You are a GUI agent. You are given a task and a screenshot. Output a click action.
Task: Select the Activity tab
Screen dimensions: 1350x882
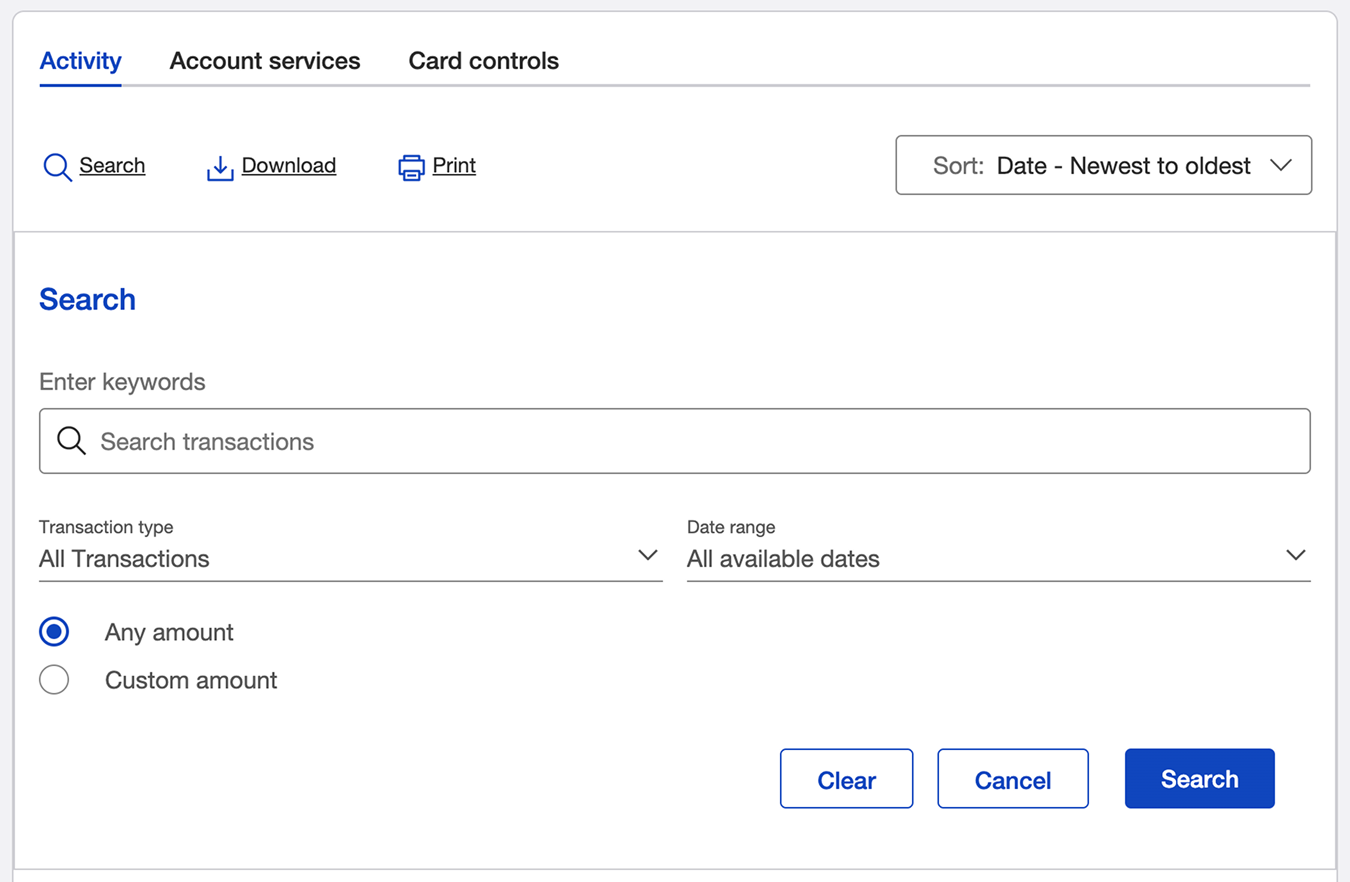point(81,61)
